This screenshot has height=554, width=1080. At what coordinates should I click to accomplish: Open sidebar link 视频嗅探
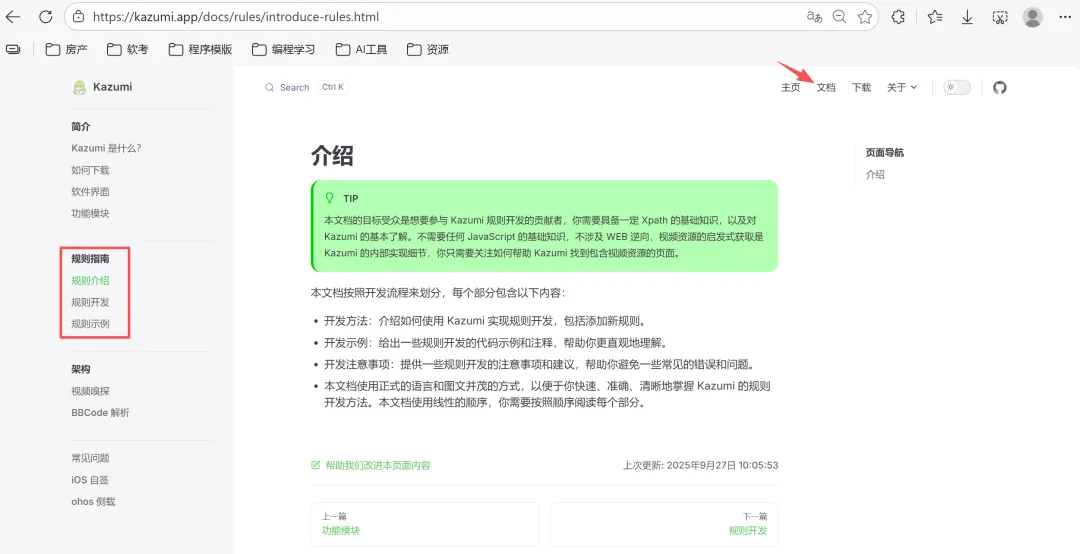click(90, 391)
